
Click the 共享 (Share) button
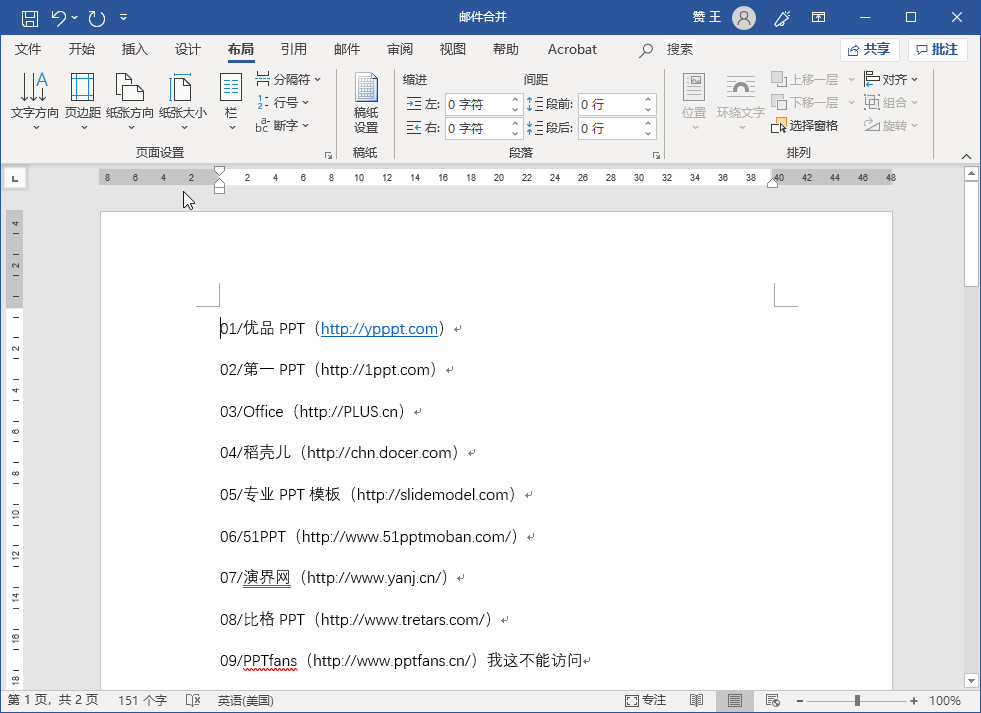tap(868, 48)
